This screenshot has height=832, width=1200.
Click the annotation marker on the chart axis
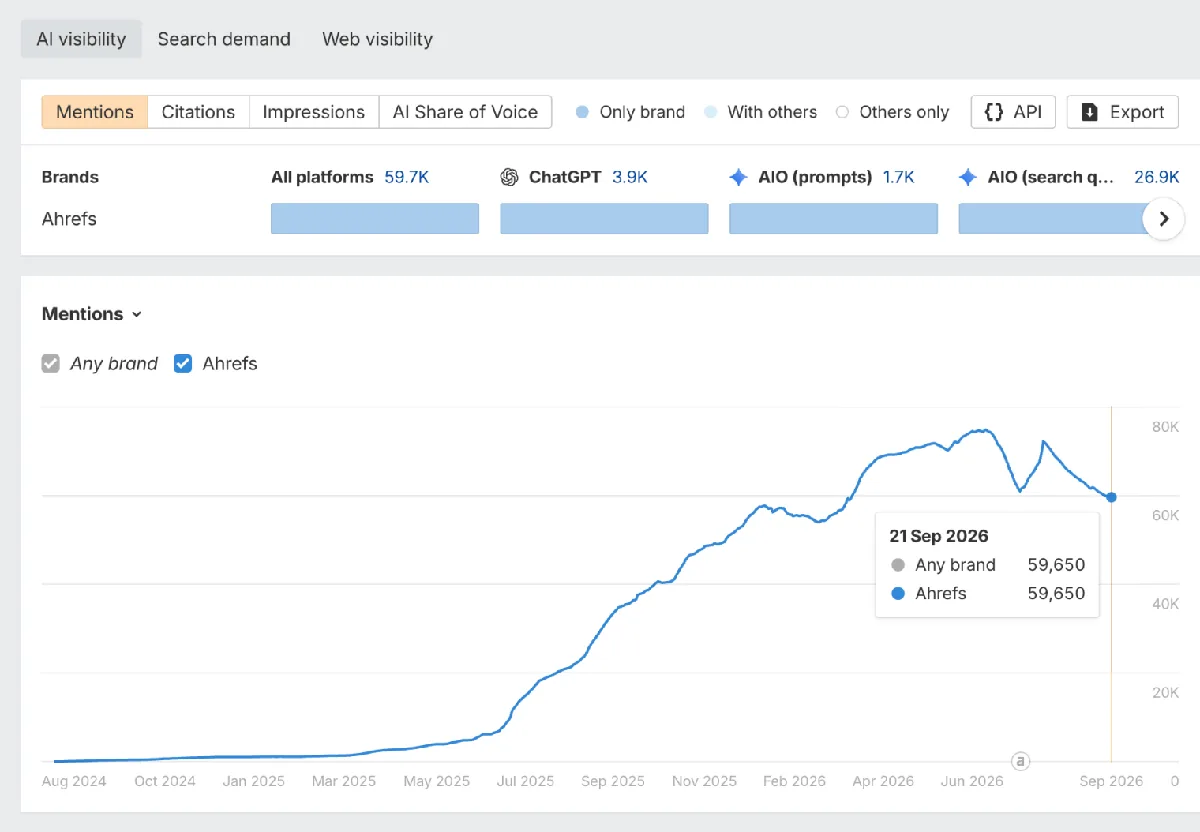[1021, 761]
